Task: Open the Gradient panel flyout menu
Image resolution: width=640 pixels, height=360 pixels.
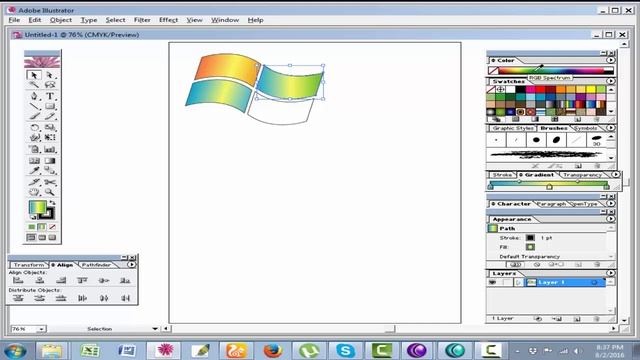Action: tap(616, 175)
